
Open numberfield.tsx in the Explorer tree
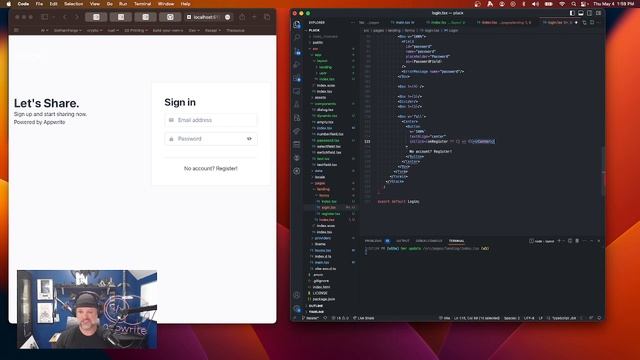click(330, 134)
